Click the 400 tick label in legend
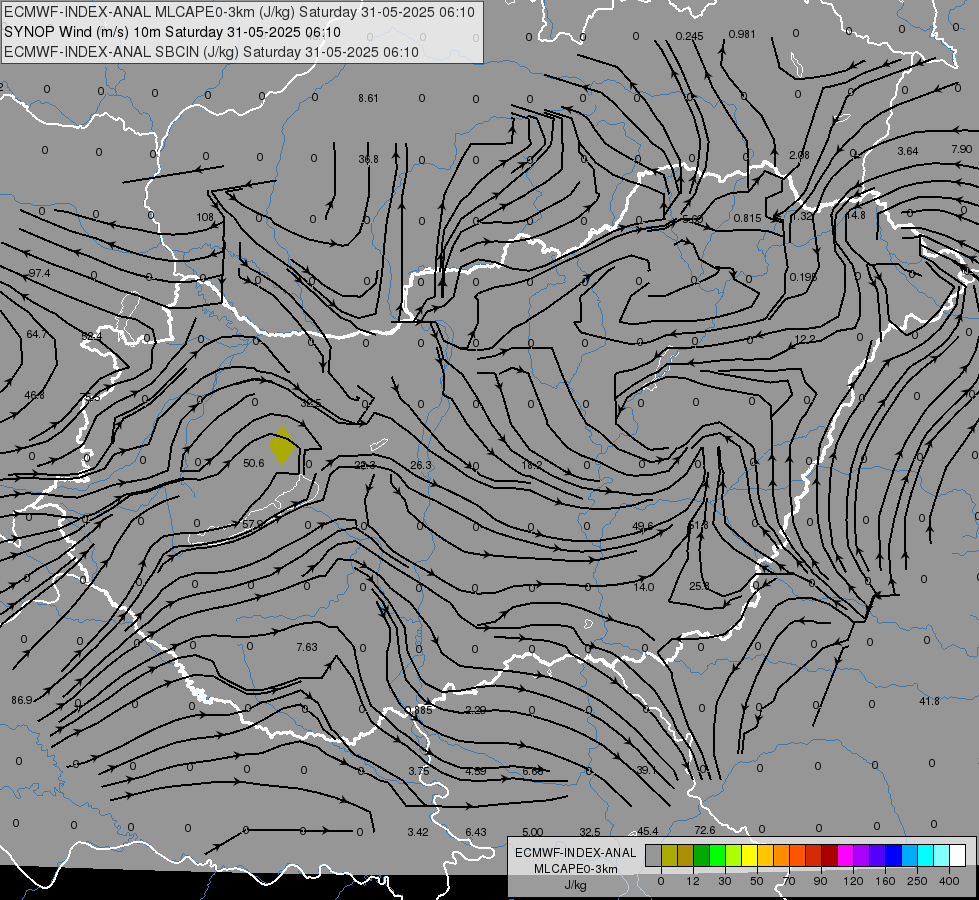This screenshot has width=979, height=900. coord(949,881)
